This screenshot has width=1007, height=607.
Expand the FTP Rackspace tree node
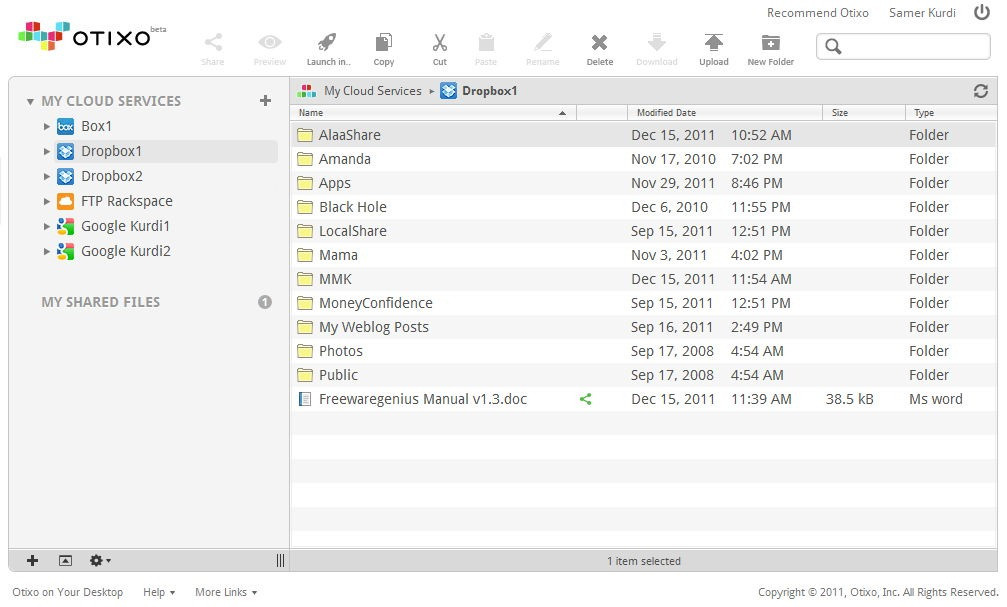[46, 202]
